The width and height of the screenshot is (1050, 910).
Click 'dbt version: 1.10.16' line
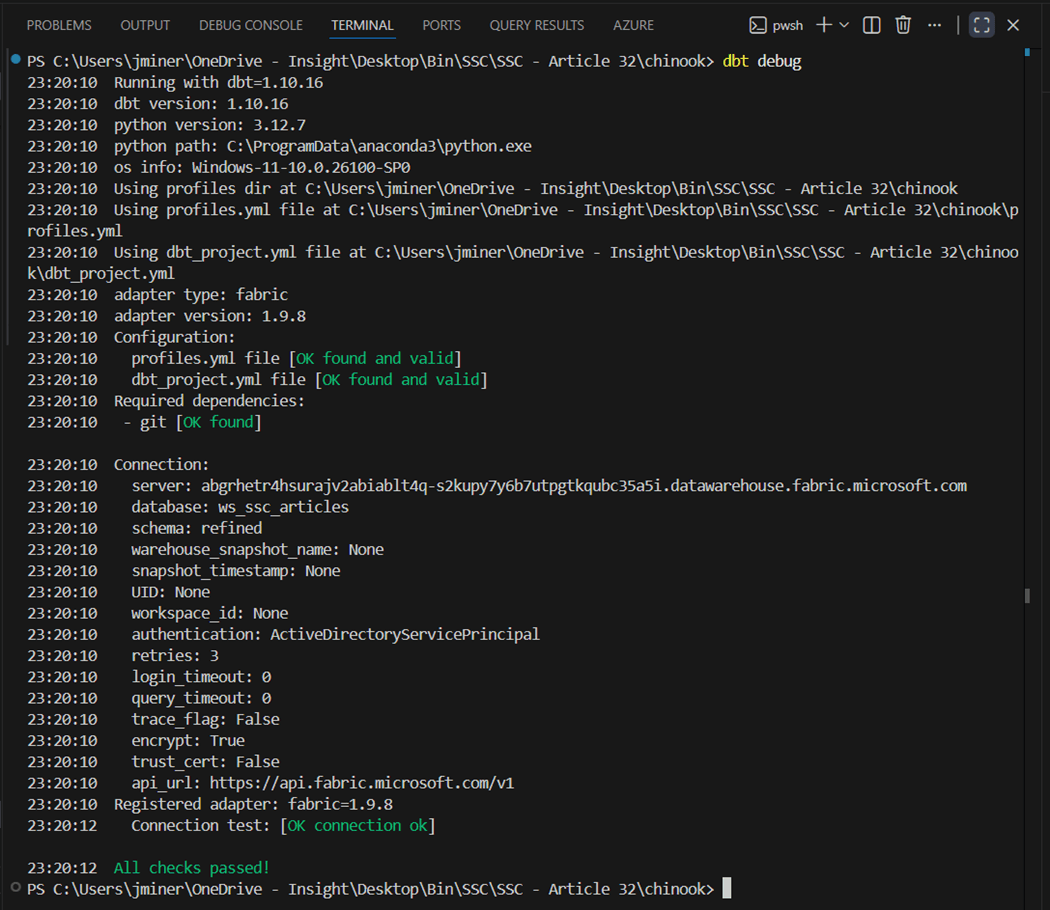(x=201, y=104)
